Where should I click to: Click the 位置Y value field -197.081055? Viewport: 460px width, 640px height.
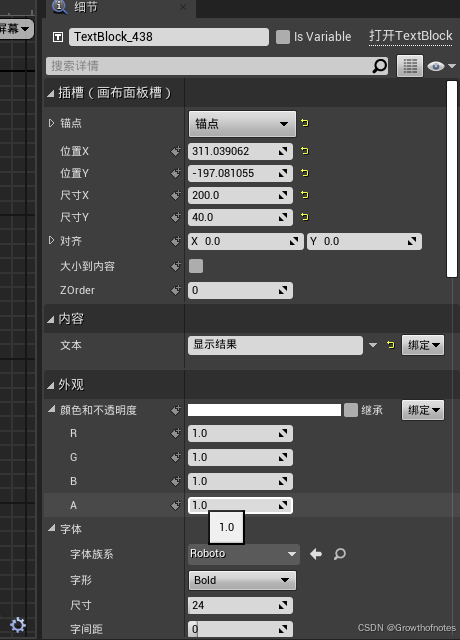point(240,173)
